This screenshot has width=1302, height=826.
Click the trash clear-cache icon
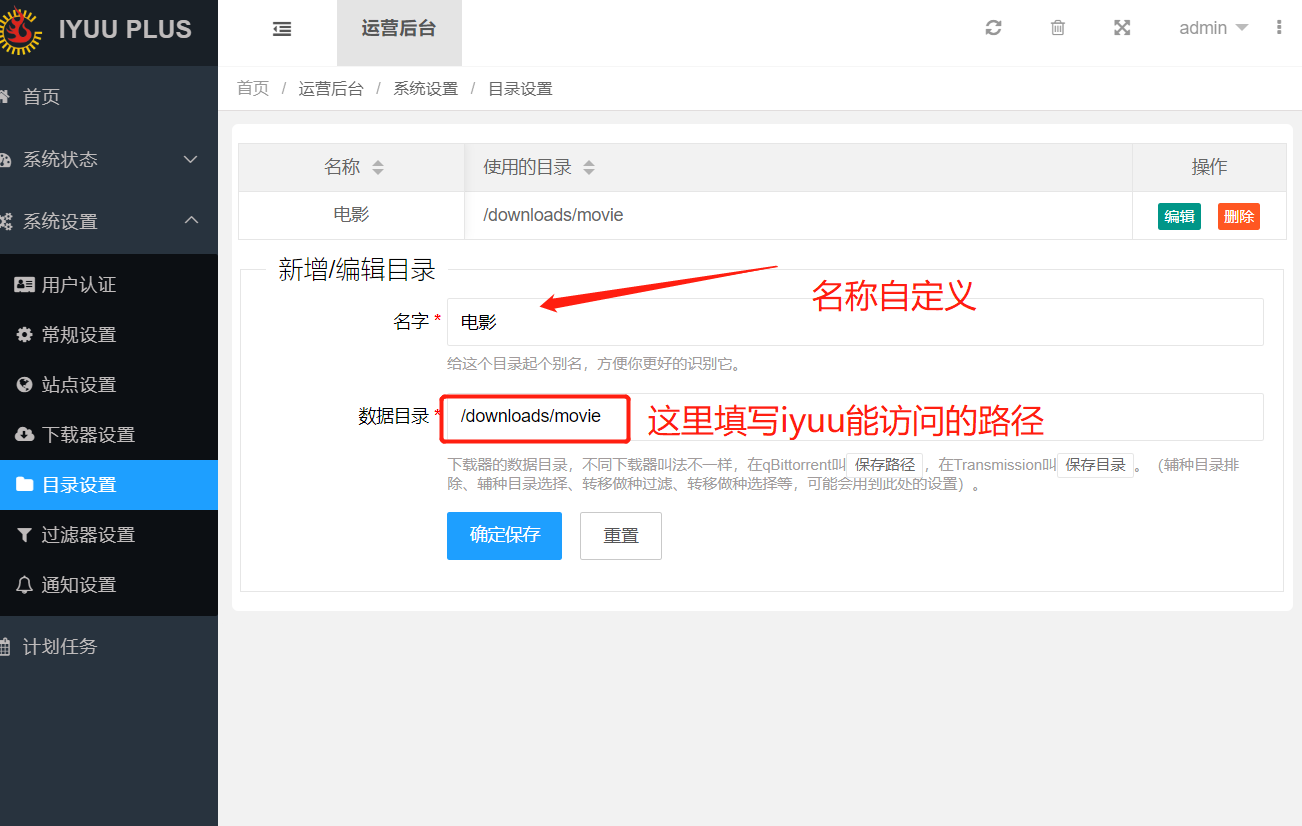(1057, 28)
